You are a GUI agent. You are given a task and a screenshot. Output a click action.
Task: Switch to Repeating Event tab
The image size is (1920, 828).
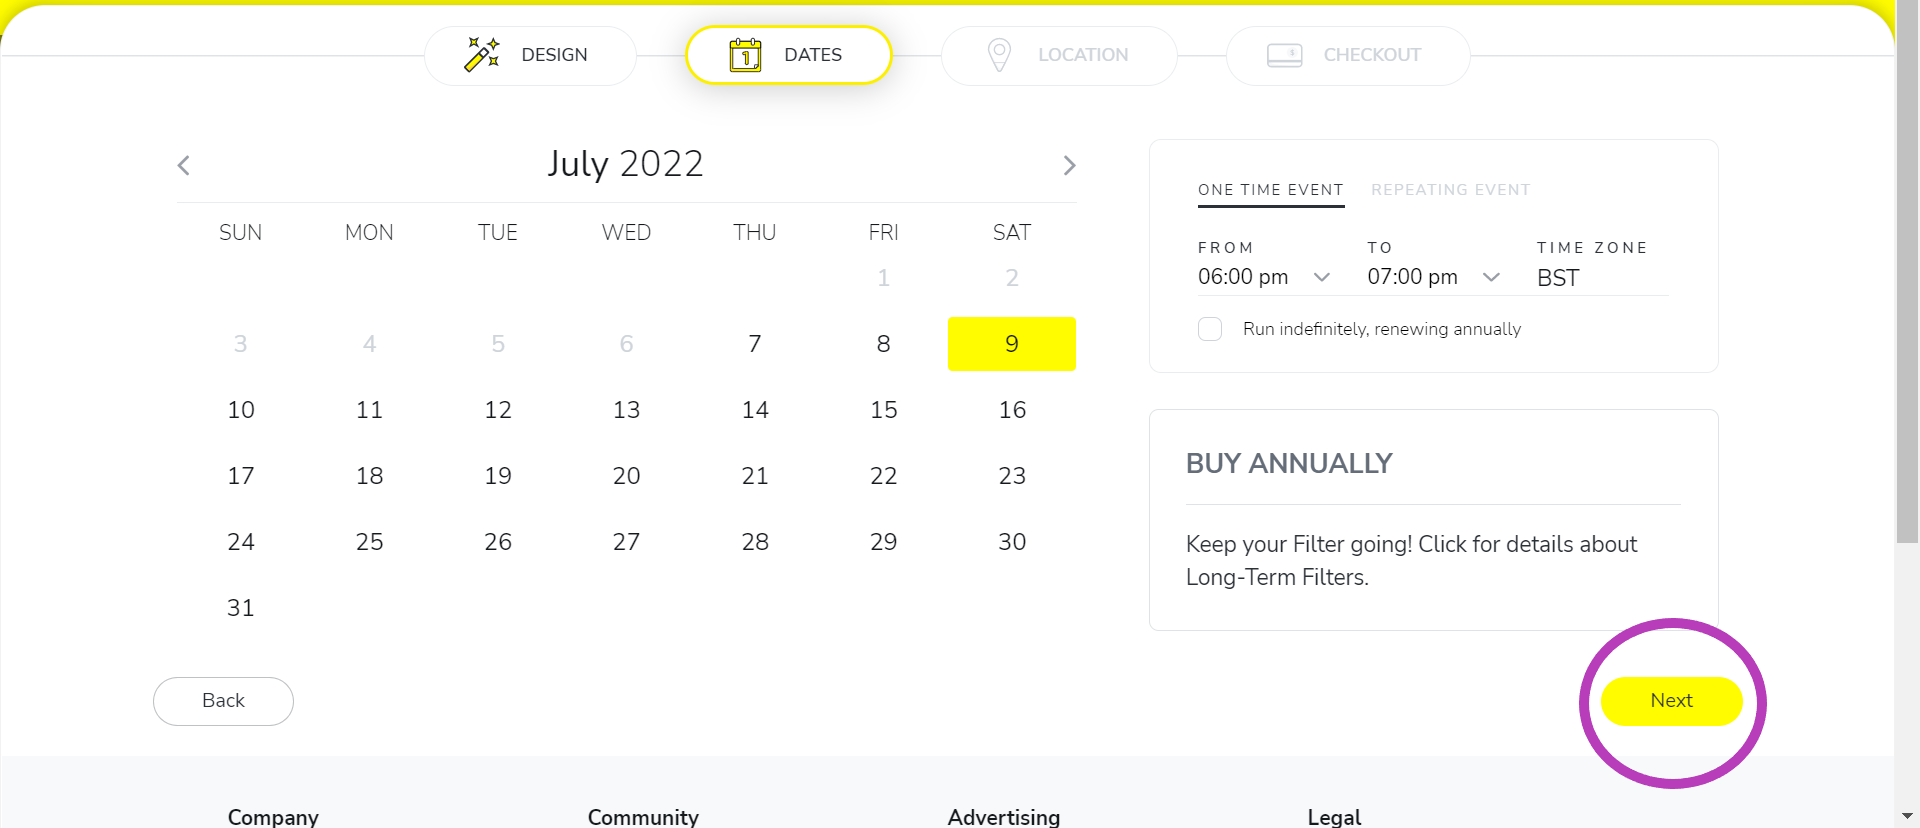point(1450,190)
